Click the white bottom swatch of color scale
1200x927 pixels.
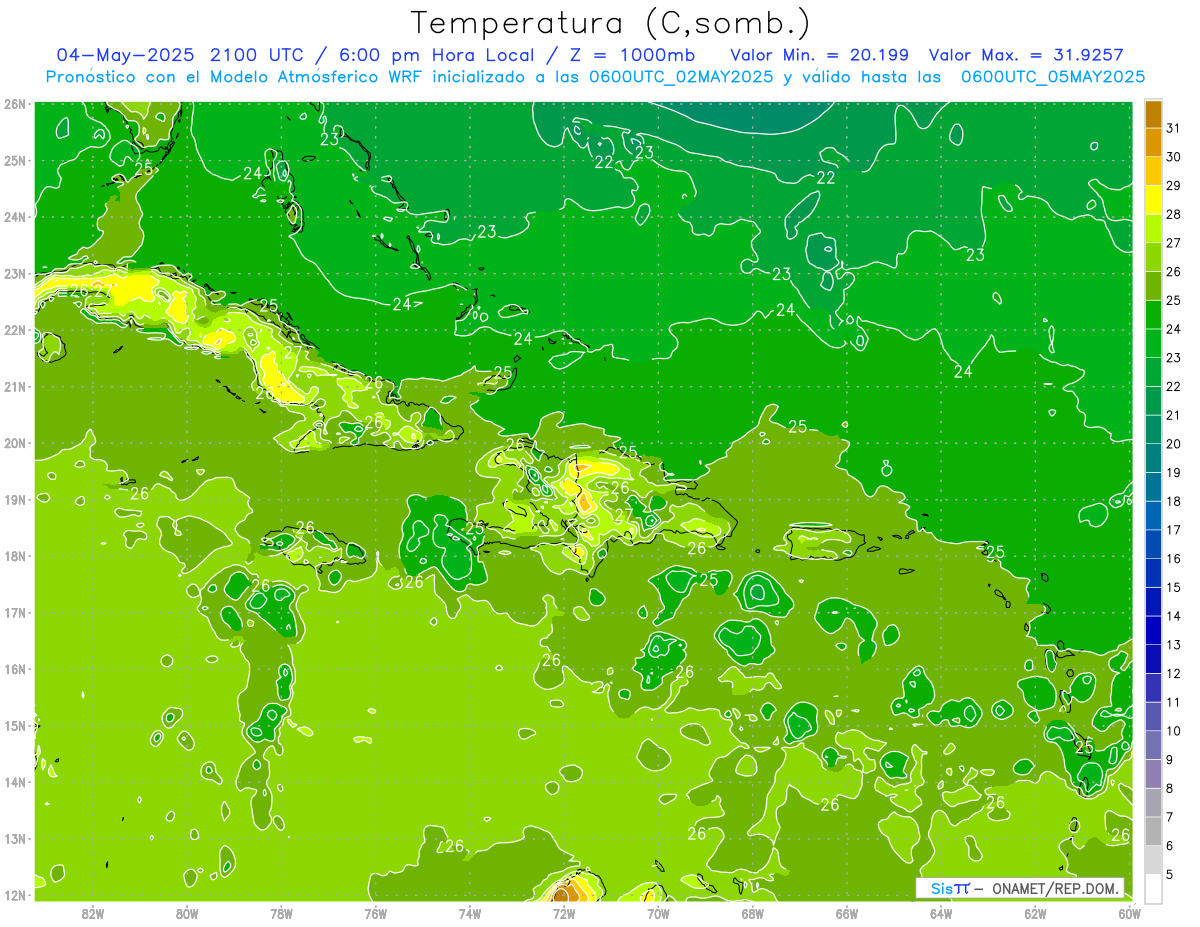click(1153, 888)
